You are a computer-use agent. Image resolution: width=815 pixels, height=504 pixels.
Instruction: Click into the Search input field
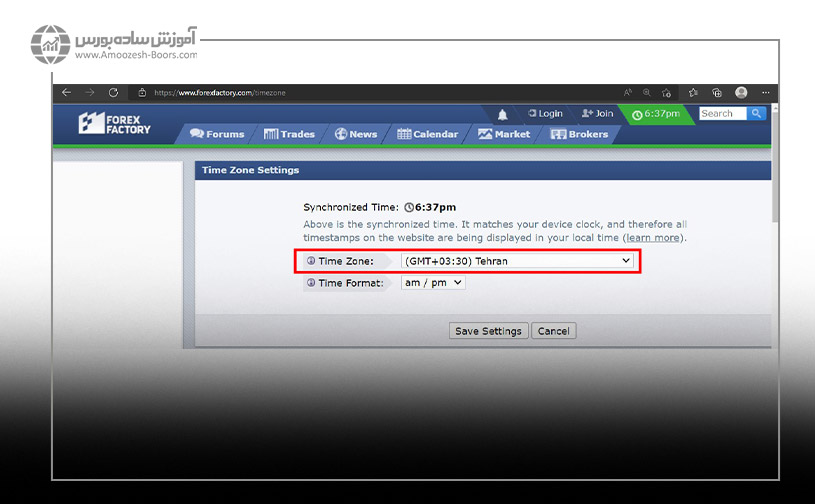(x=722, y=113)
